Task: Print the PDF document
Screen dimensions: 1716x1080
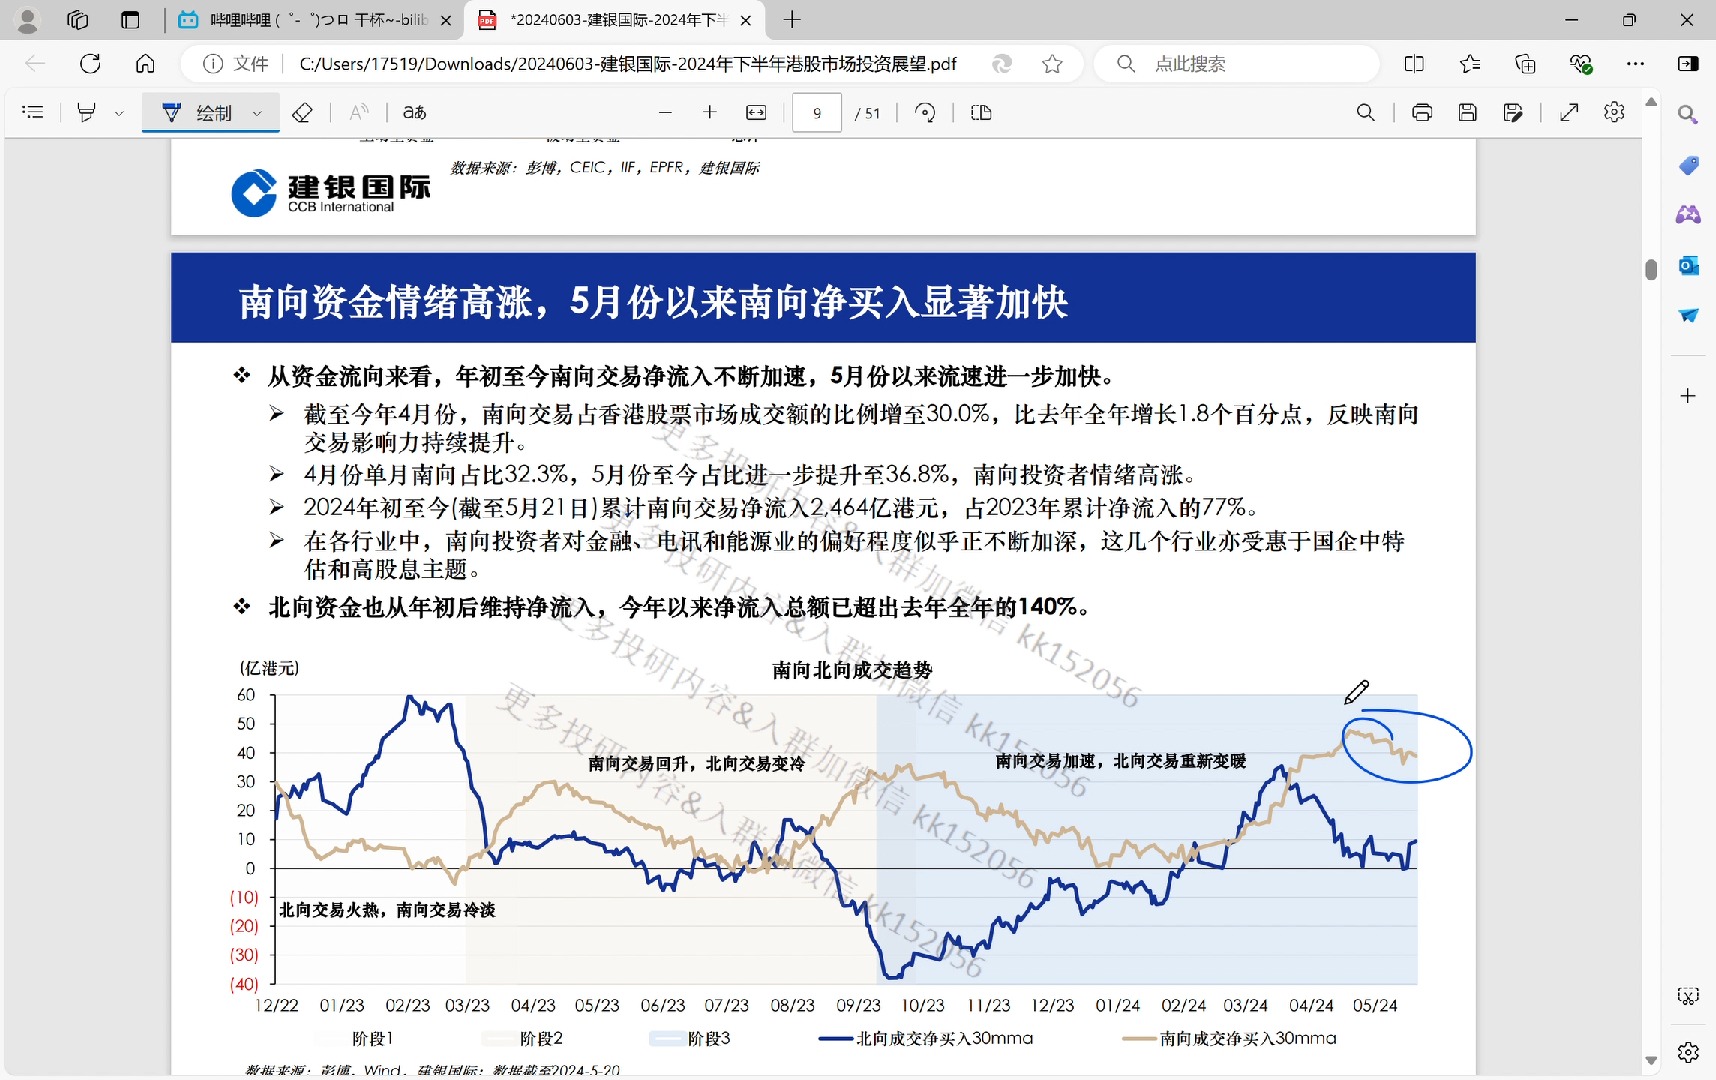Action: coord(1422,112)
